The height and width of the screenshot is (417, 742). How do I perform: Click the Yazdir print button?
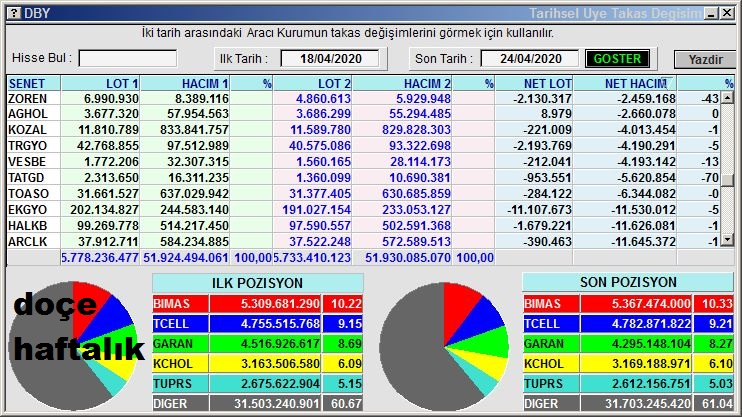pos(704,59)
